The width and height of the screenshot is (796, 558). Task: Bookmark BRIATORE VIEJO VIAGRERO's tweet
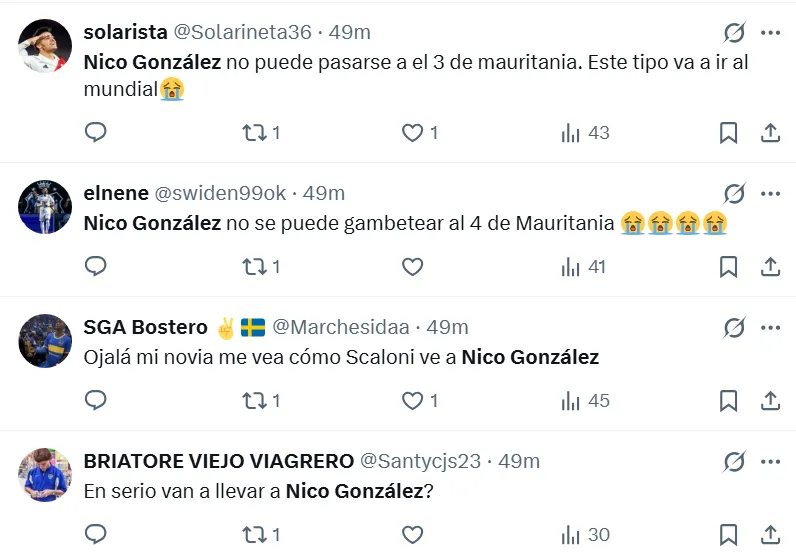pyautogui.click(x=729, y=535)
